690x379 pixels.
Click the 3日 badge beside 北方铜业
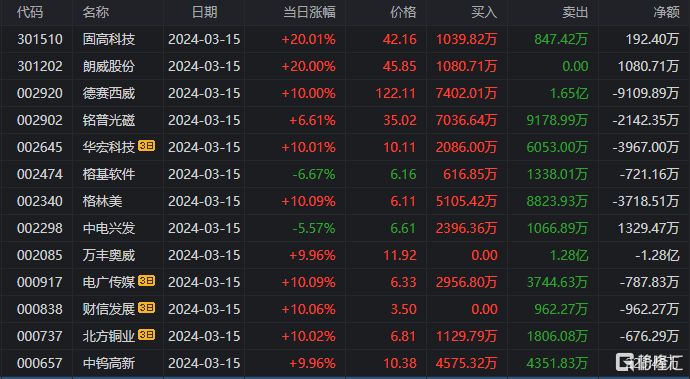pyautogui.click(x=147, y=335)
